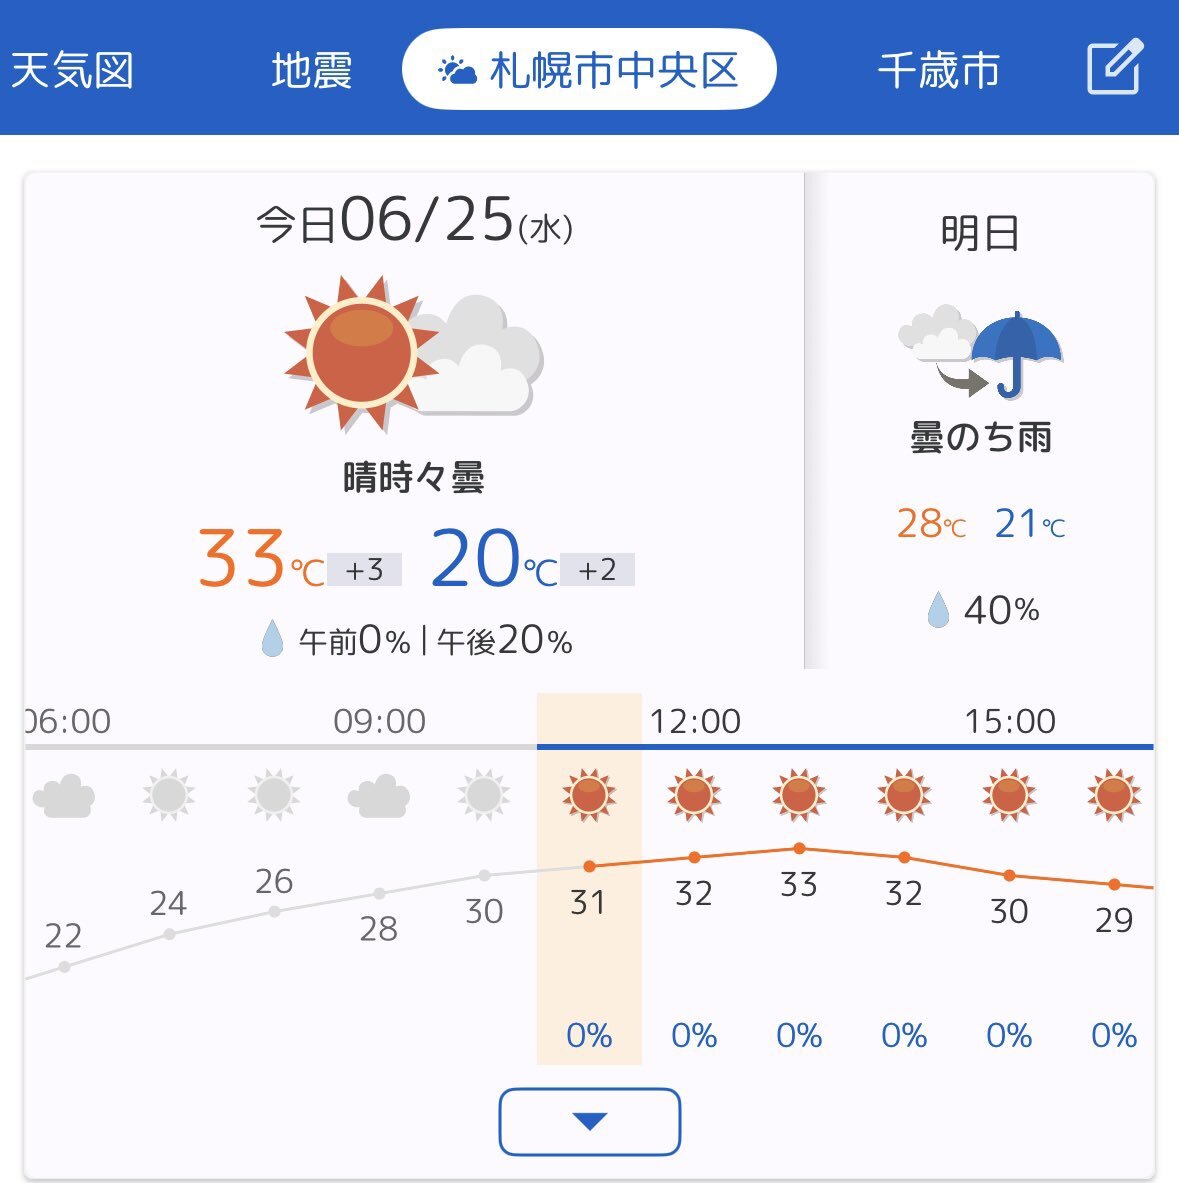The image size is (1179, 1183).
Task: Tap the edit locations pencil icon
Action: click(x=1115, y=67)
